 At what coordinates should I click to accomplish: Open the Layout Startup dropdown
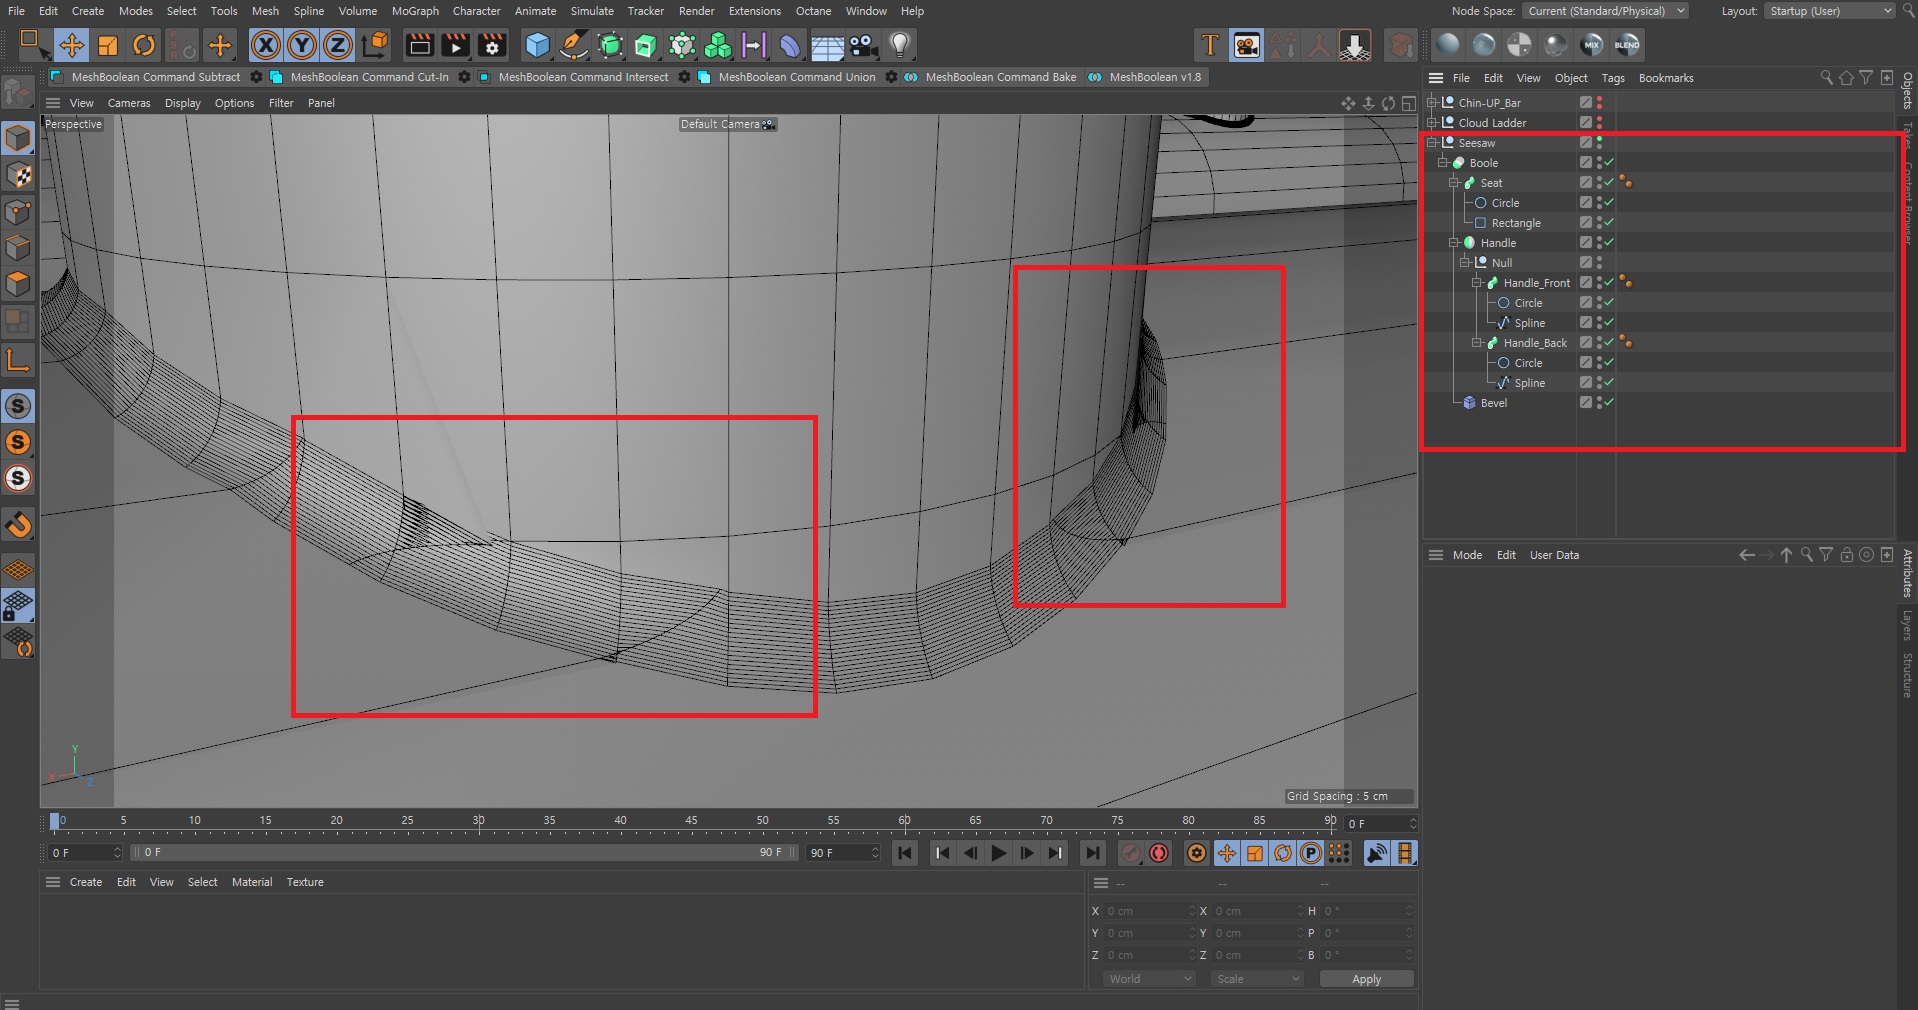[x=1829, y=11]
